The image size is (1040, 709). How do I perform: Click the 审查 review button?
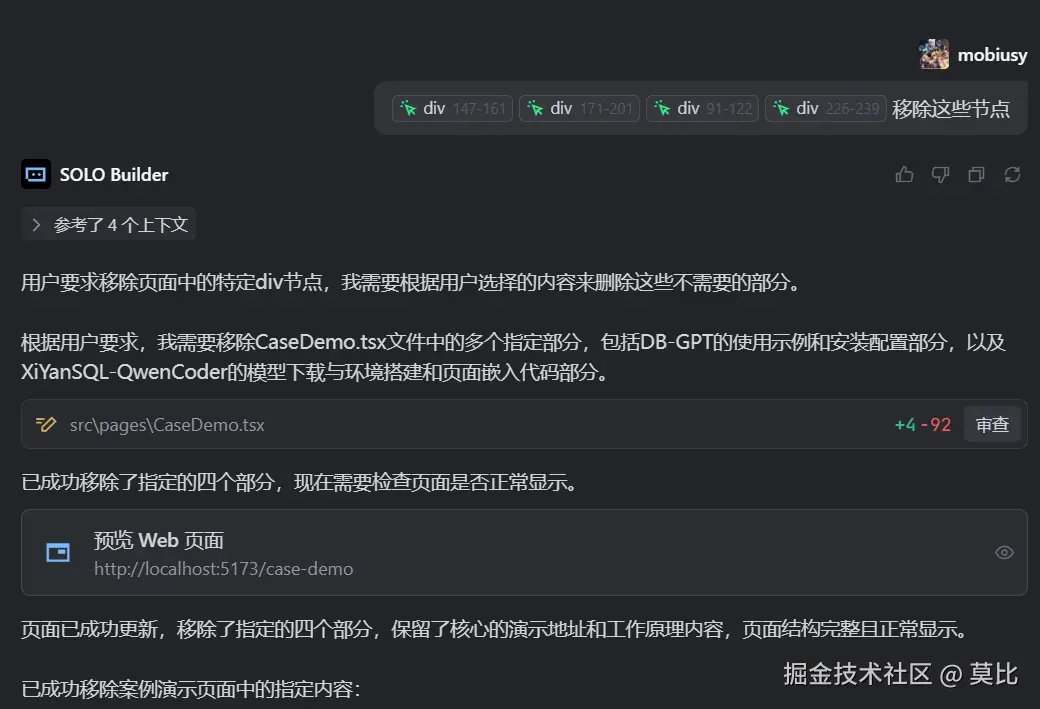coord(992,424)
